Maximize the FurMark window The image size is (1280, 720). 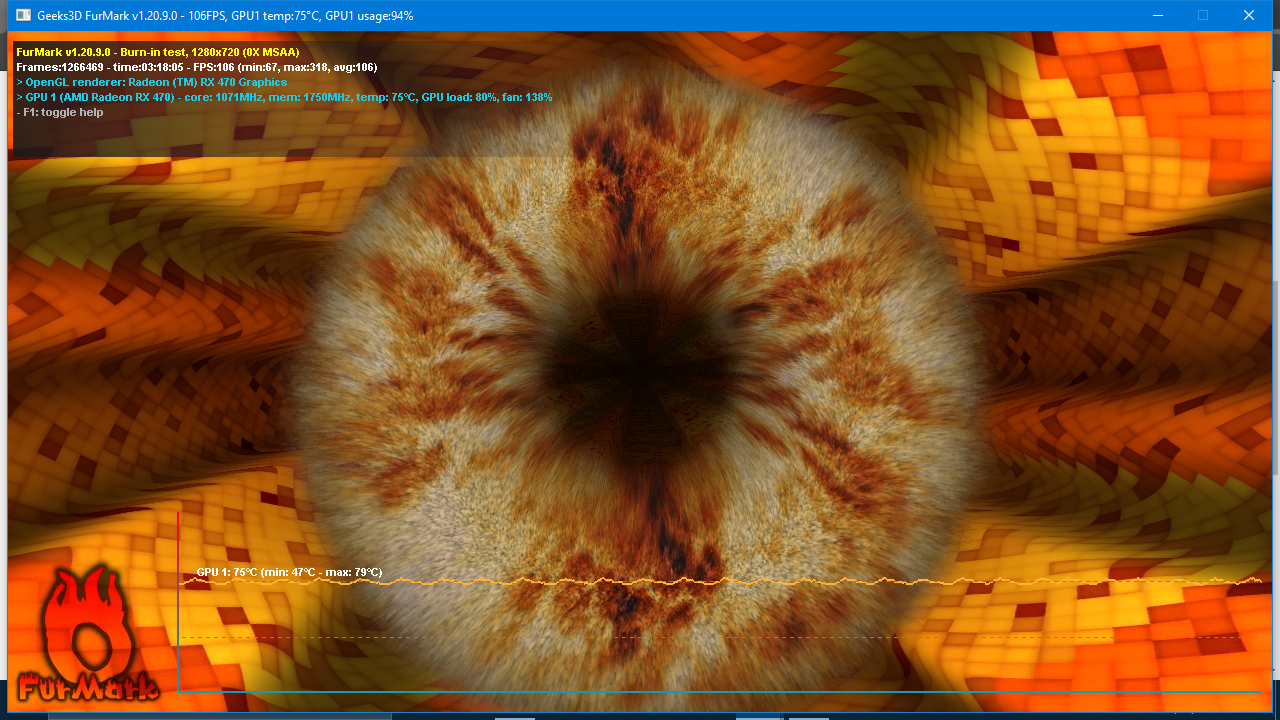click(1203, 16)
